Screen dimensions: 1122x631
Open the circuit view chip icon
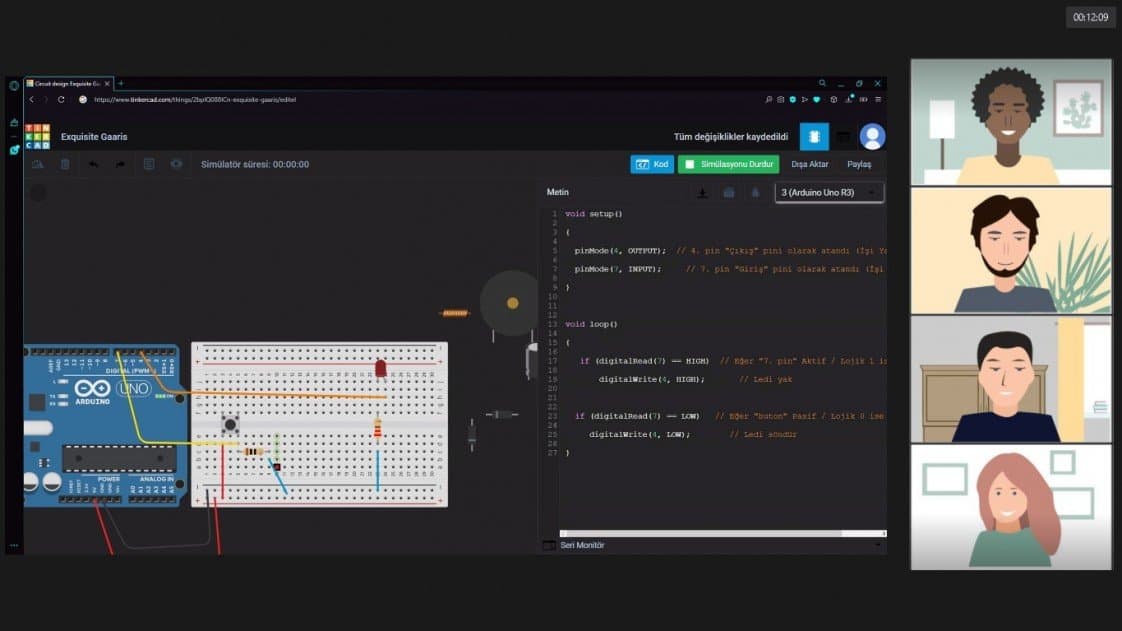(x=814, y=137)
